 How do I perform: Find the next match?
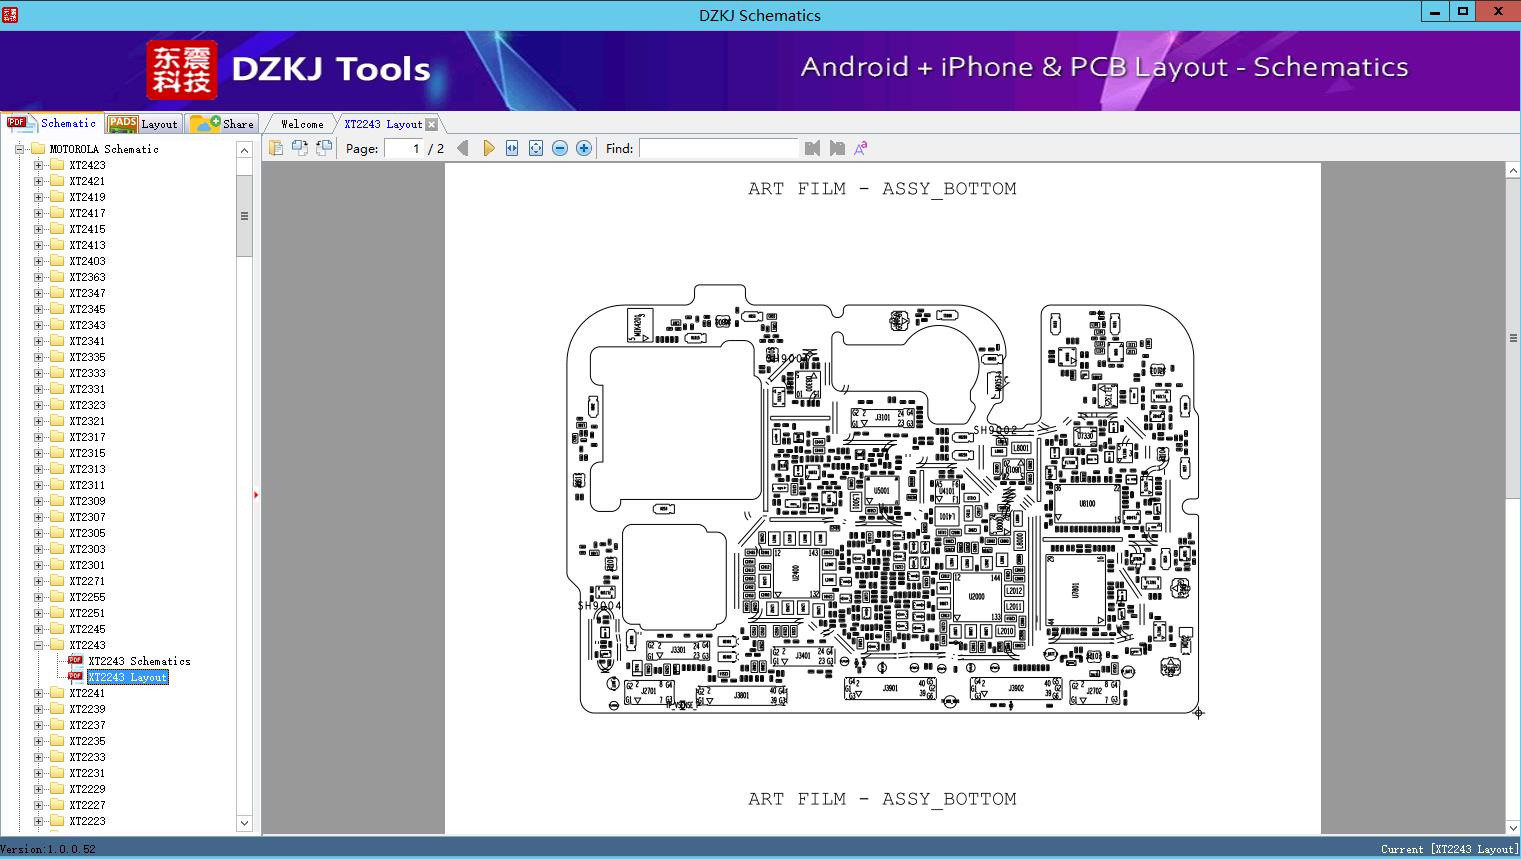point(837,148)
